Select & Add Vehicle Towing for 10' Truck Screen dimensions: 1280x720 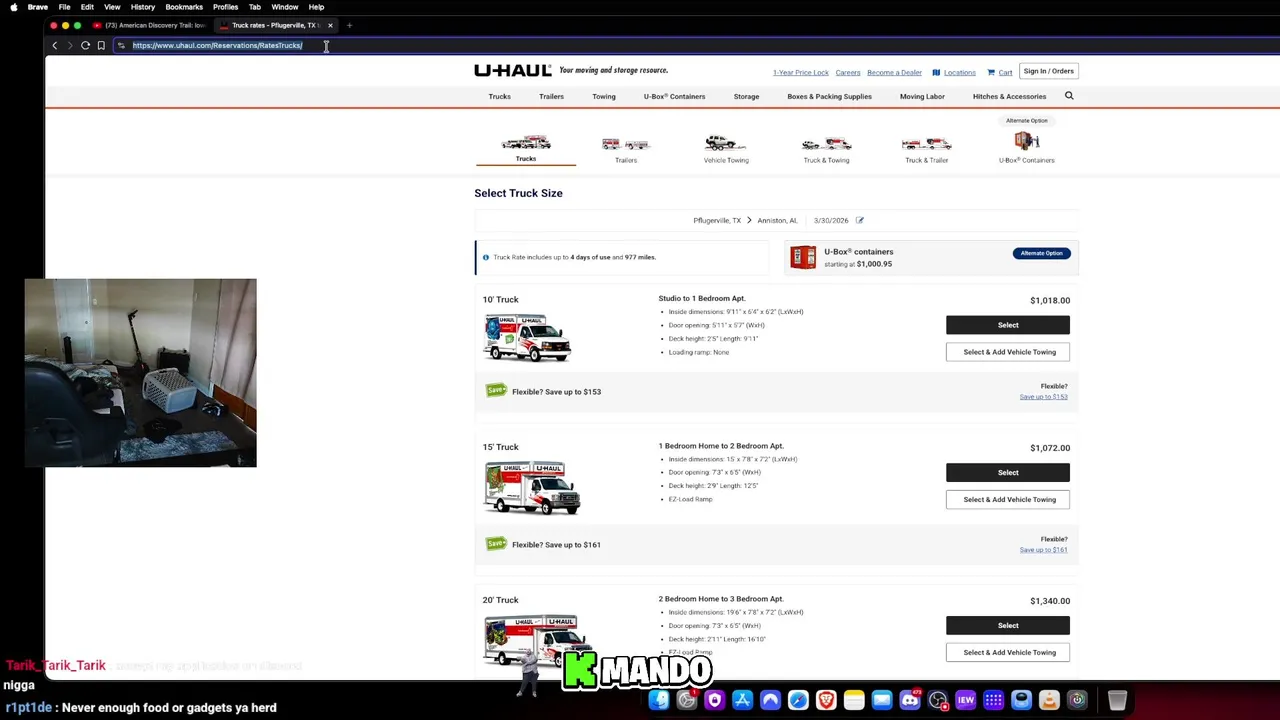pyautogui.click(x=1008, y=352)
